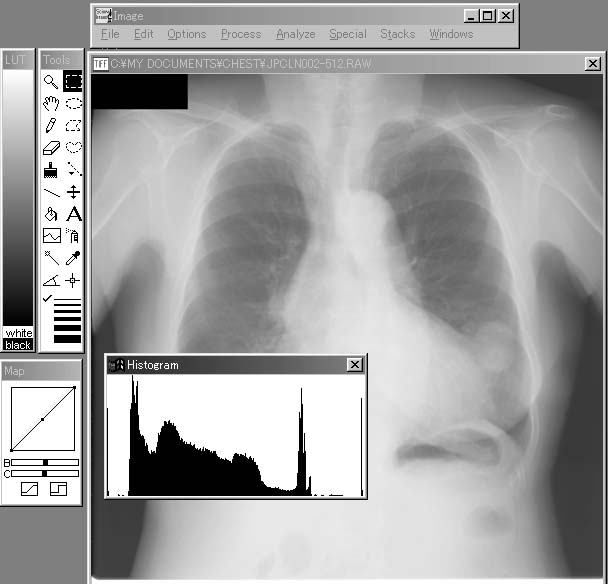
Task: Activate the Eraser tool
Action: [x=51, y=148]
